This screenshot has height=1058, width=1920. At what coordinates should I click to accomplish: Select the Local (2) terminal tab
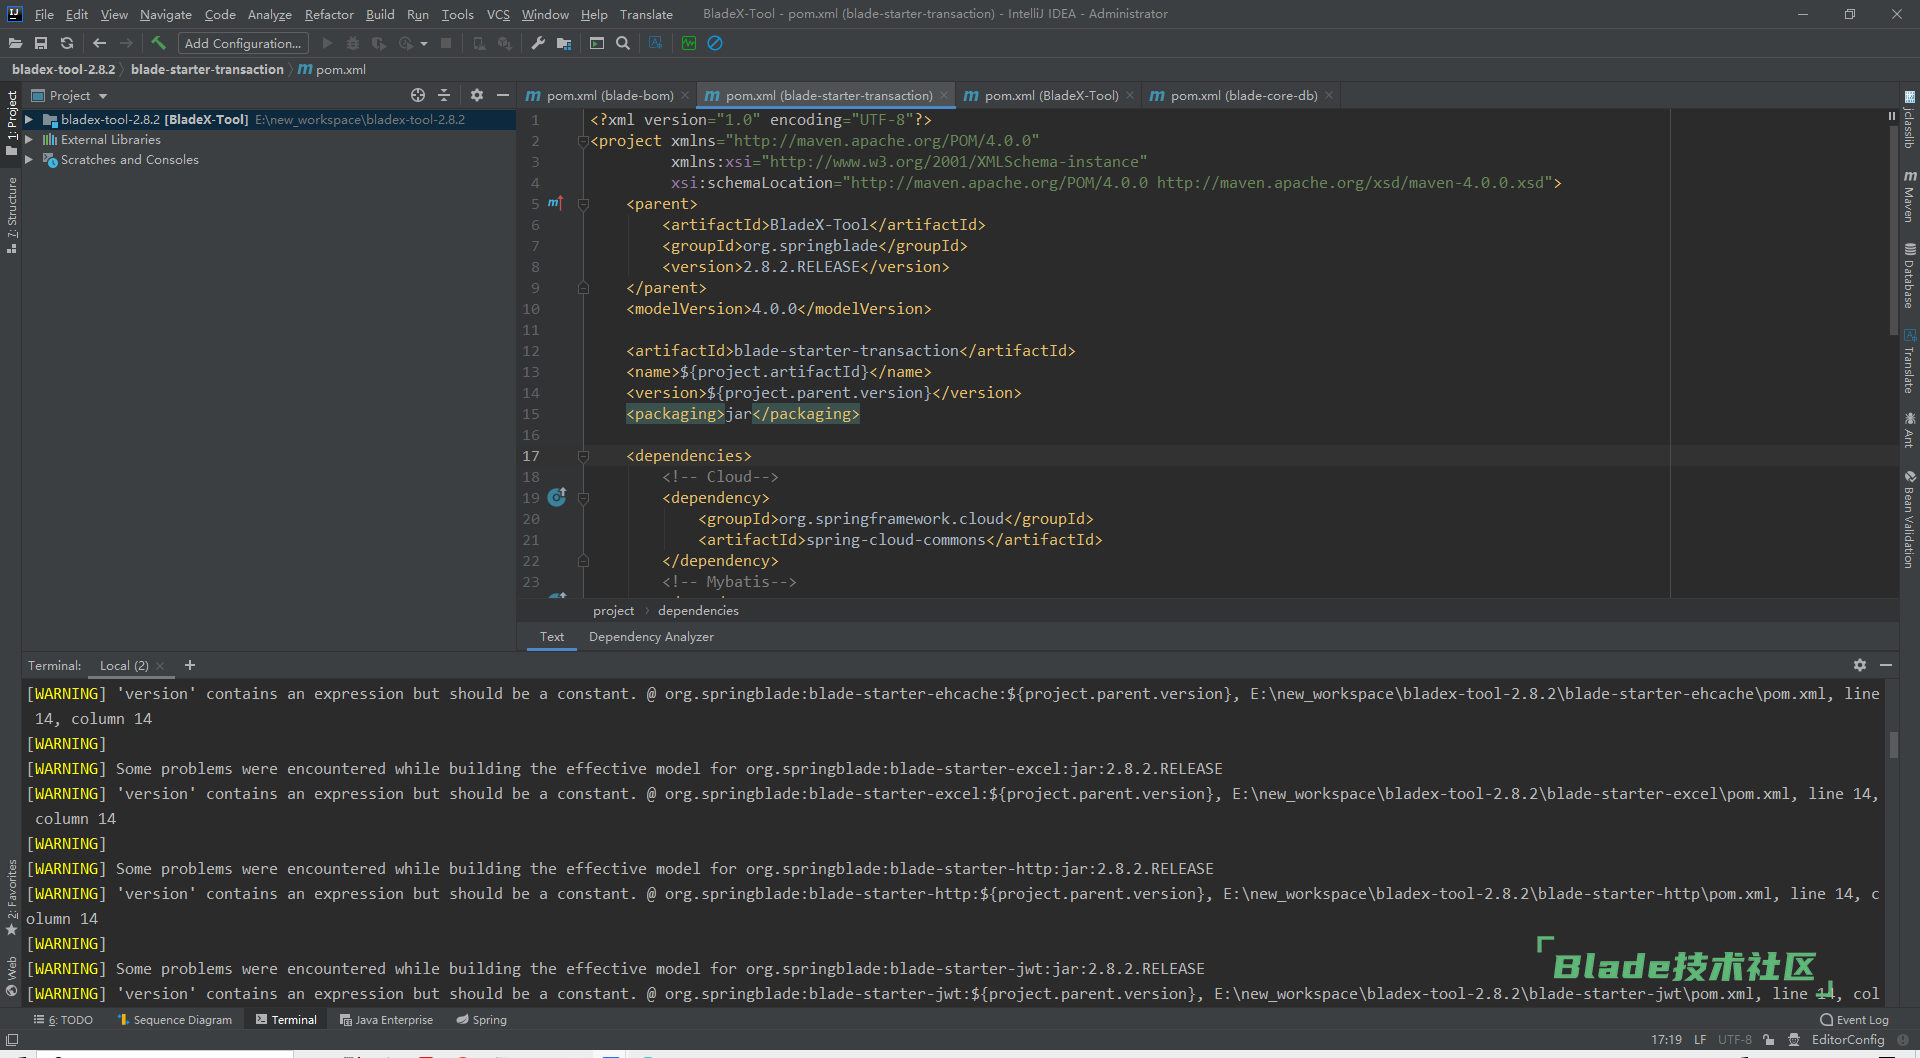tap(124, 666)
